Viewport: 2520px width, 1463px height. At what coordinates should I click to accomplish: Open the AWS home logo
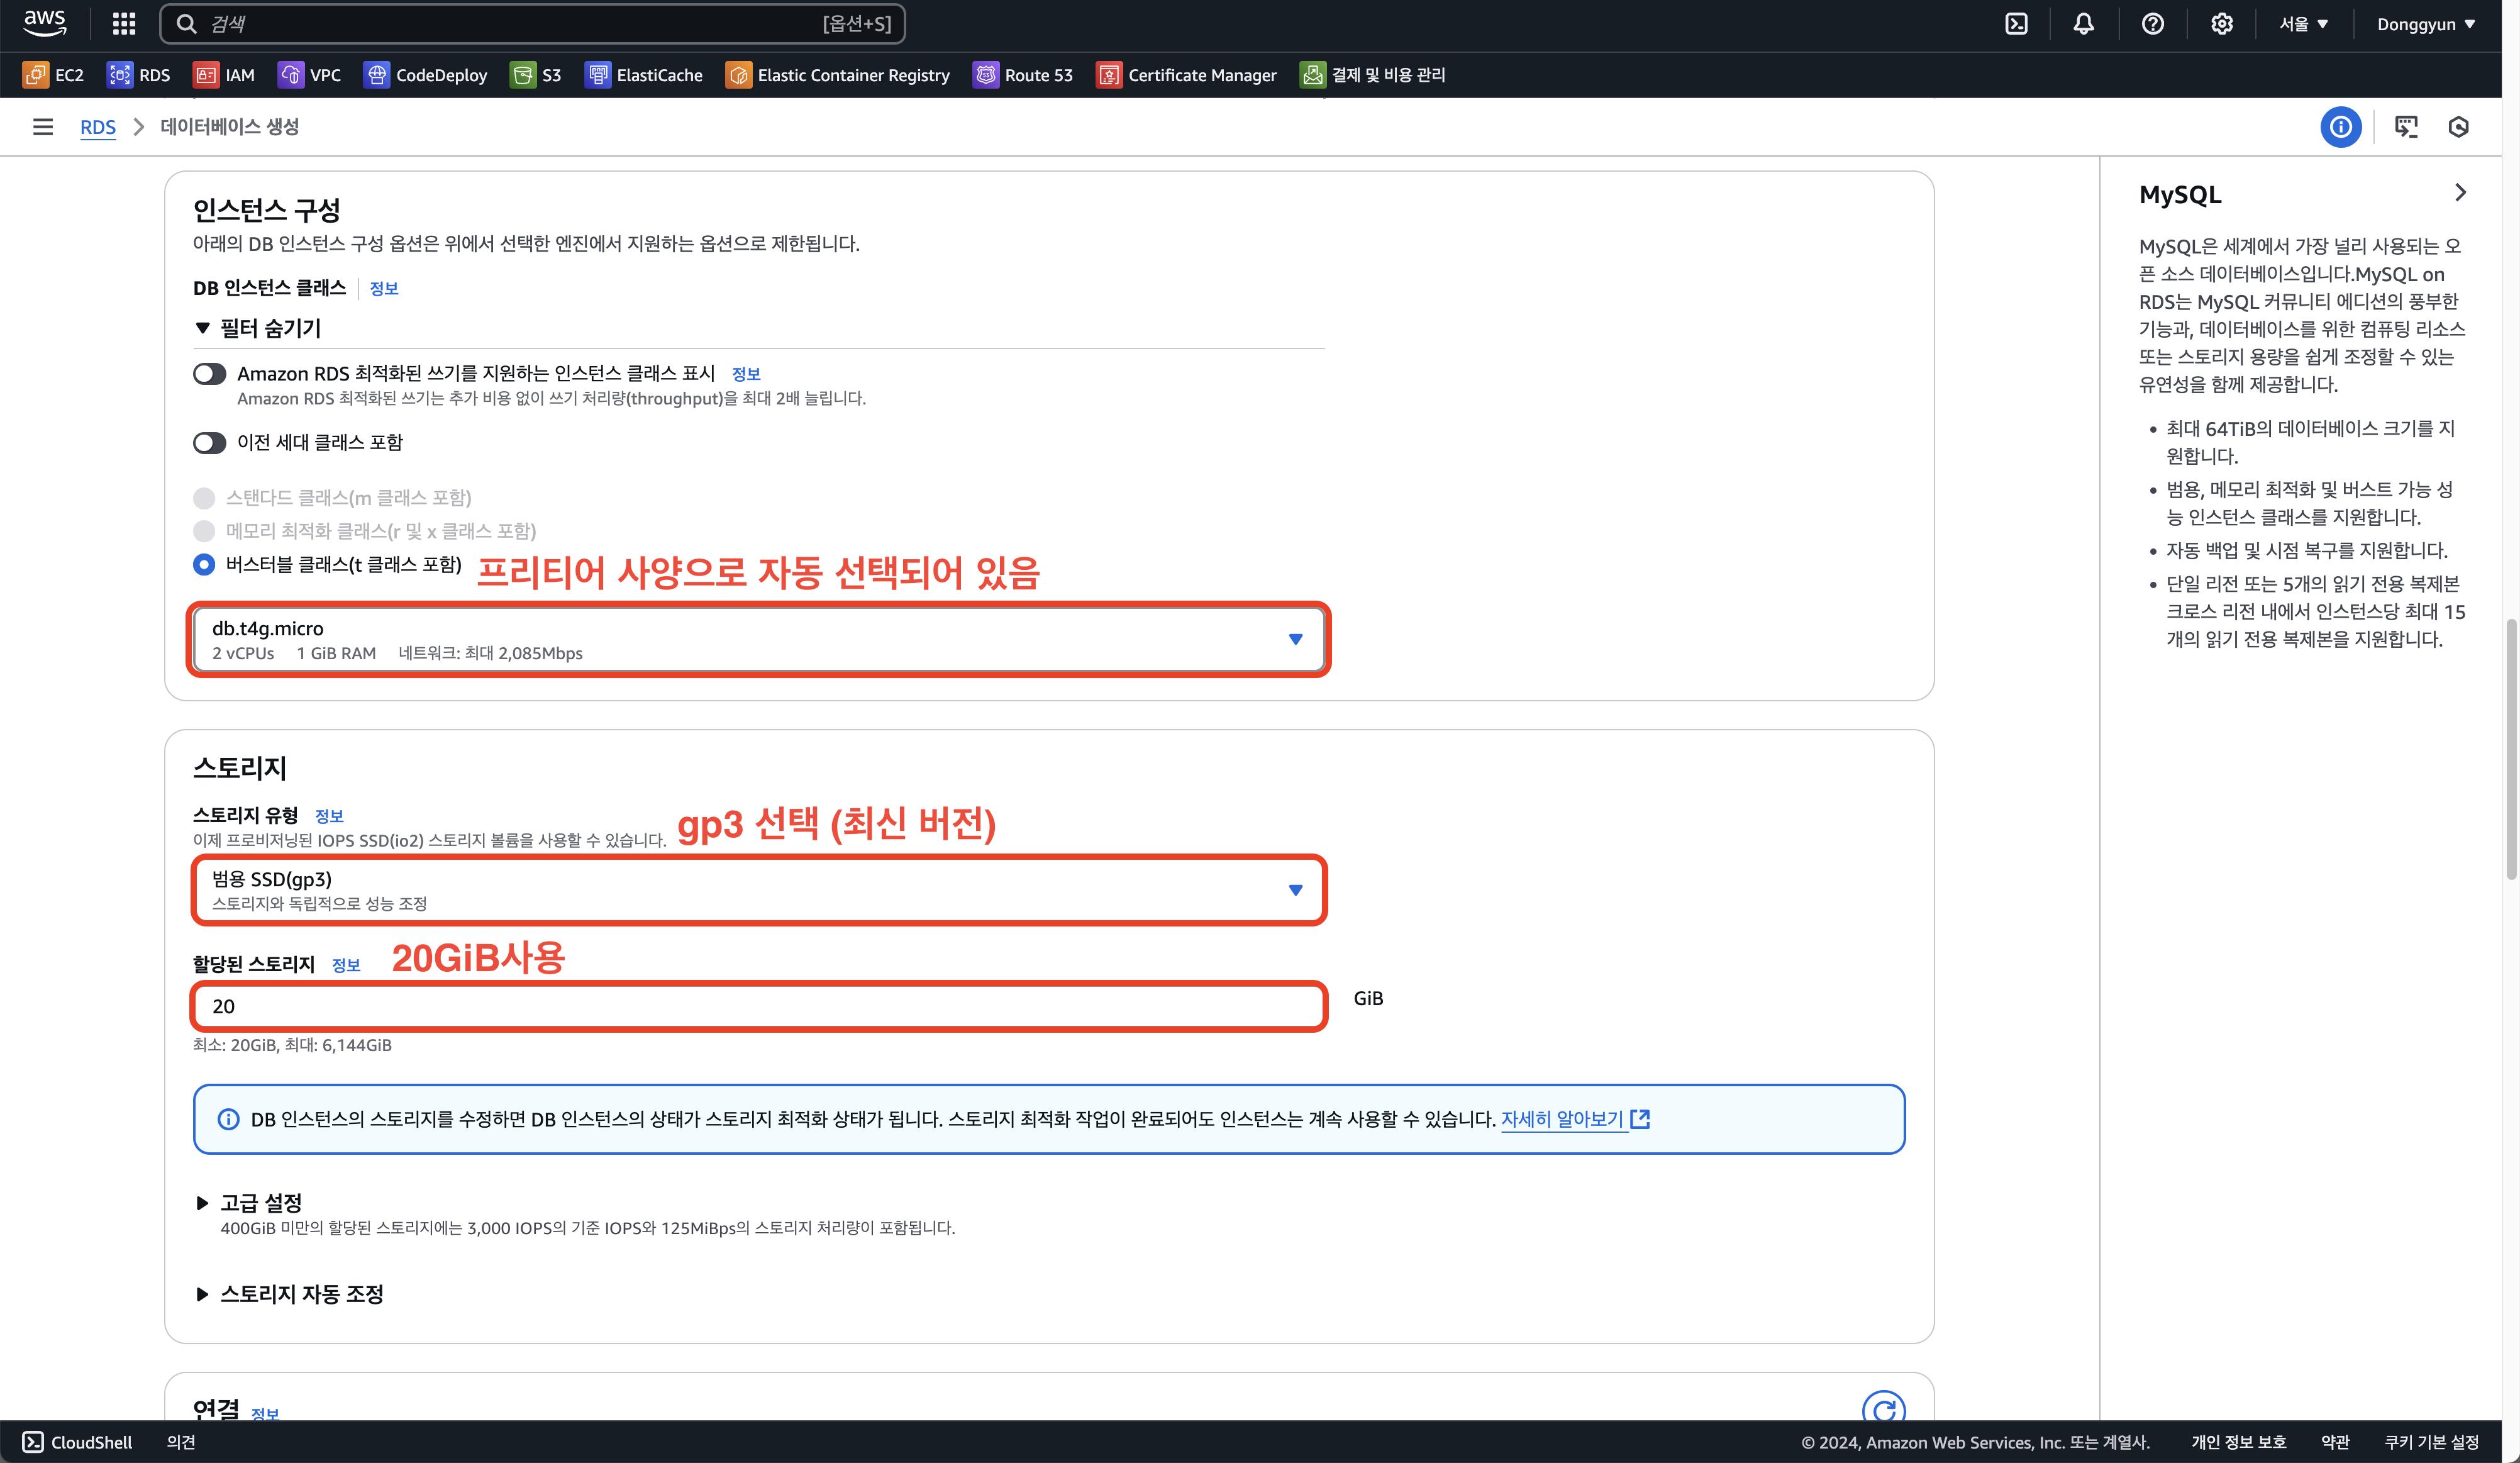pos(44,23)
